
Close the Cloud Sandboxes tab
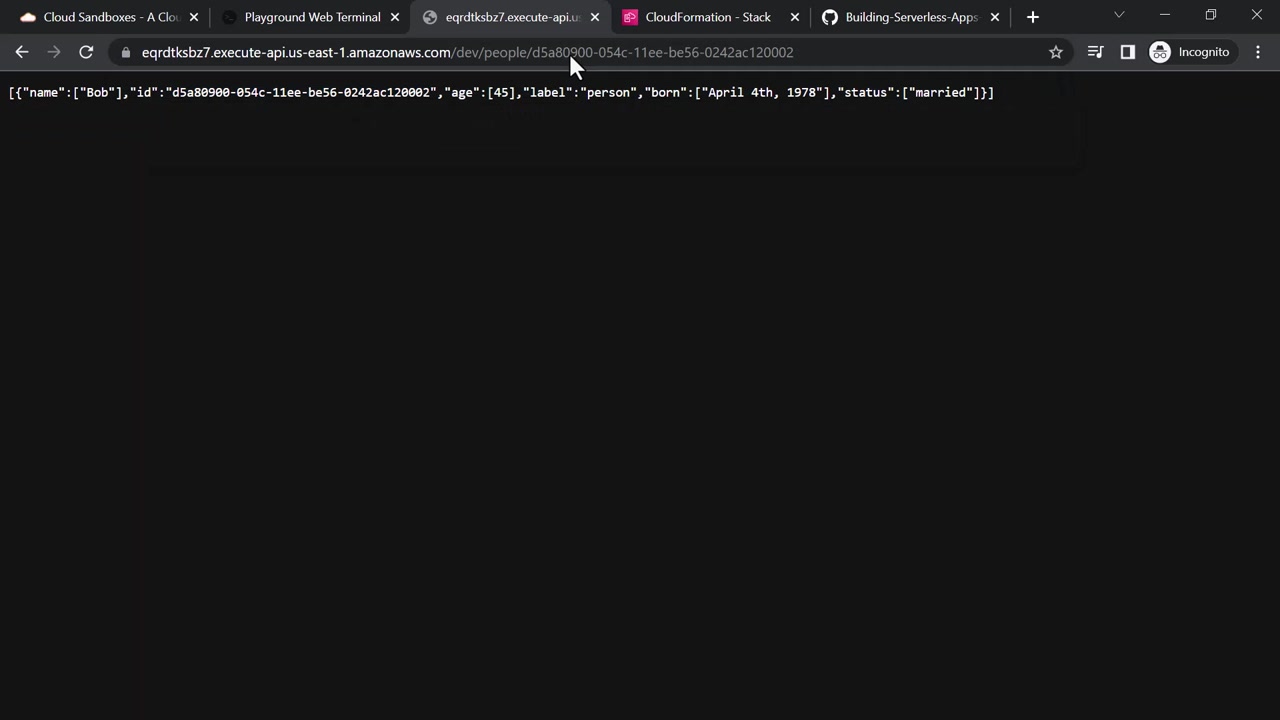click(194, 17)
